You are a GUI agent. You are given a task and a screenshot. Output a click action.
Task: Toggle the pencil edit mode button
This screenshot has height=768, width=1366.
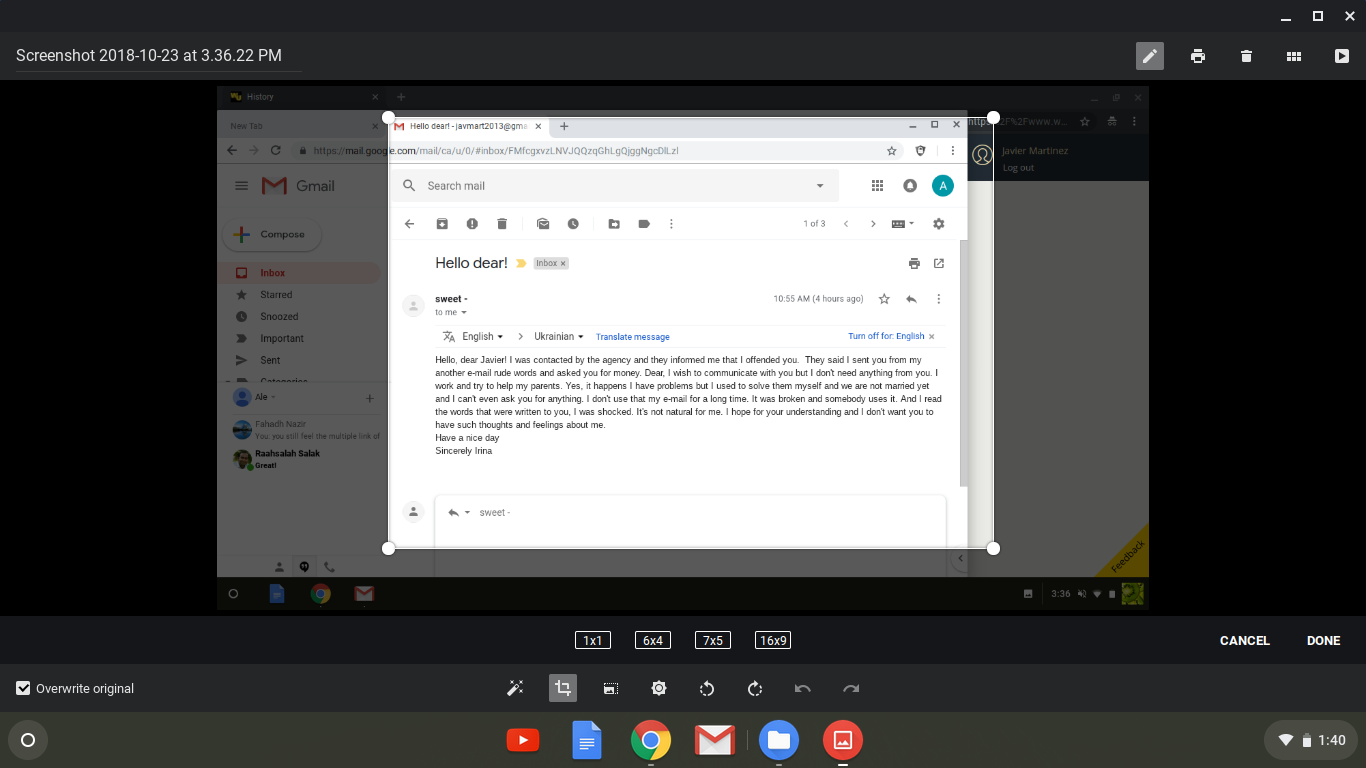[1150, 56]
